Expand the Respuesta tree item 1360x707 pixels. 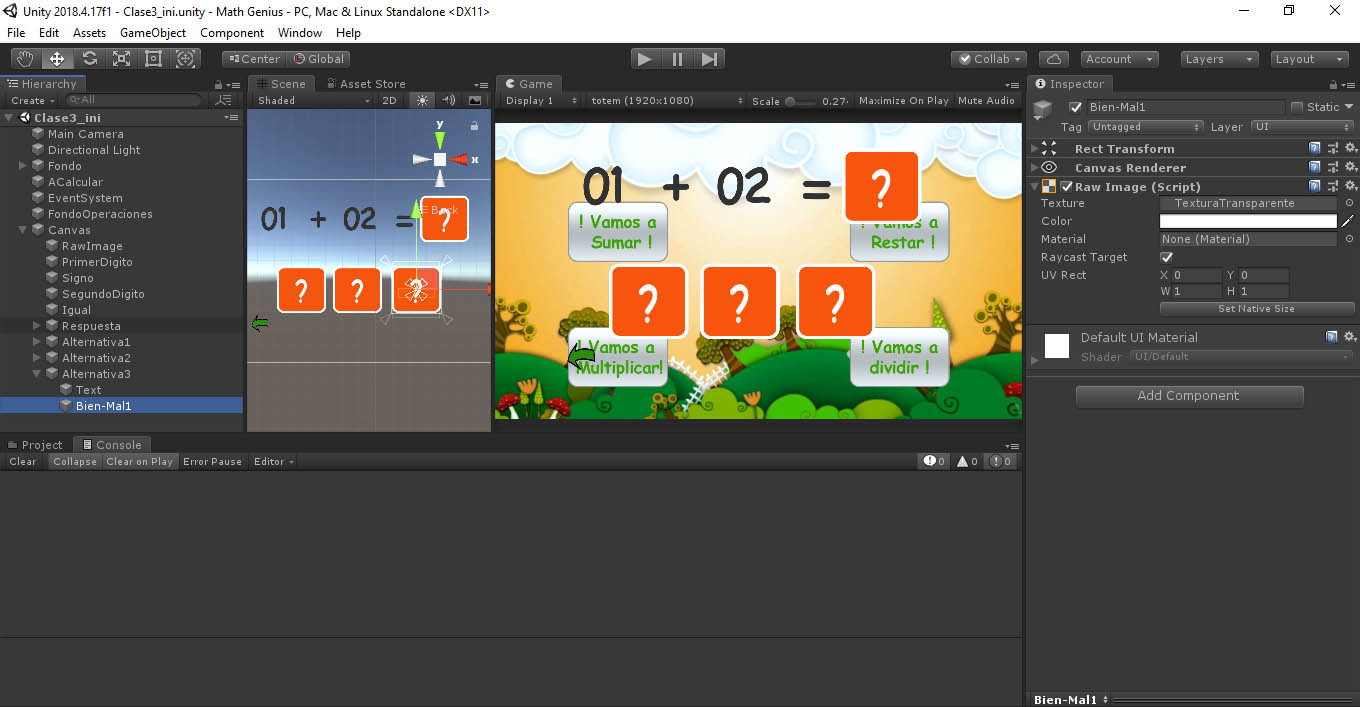point(37,326)
